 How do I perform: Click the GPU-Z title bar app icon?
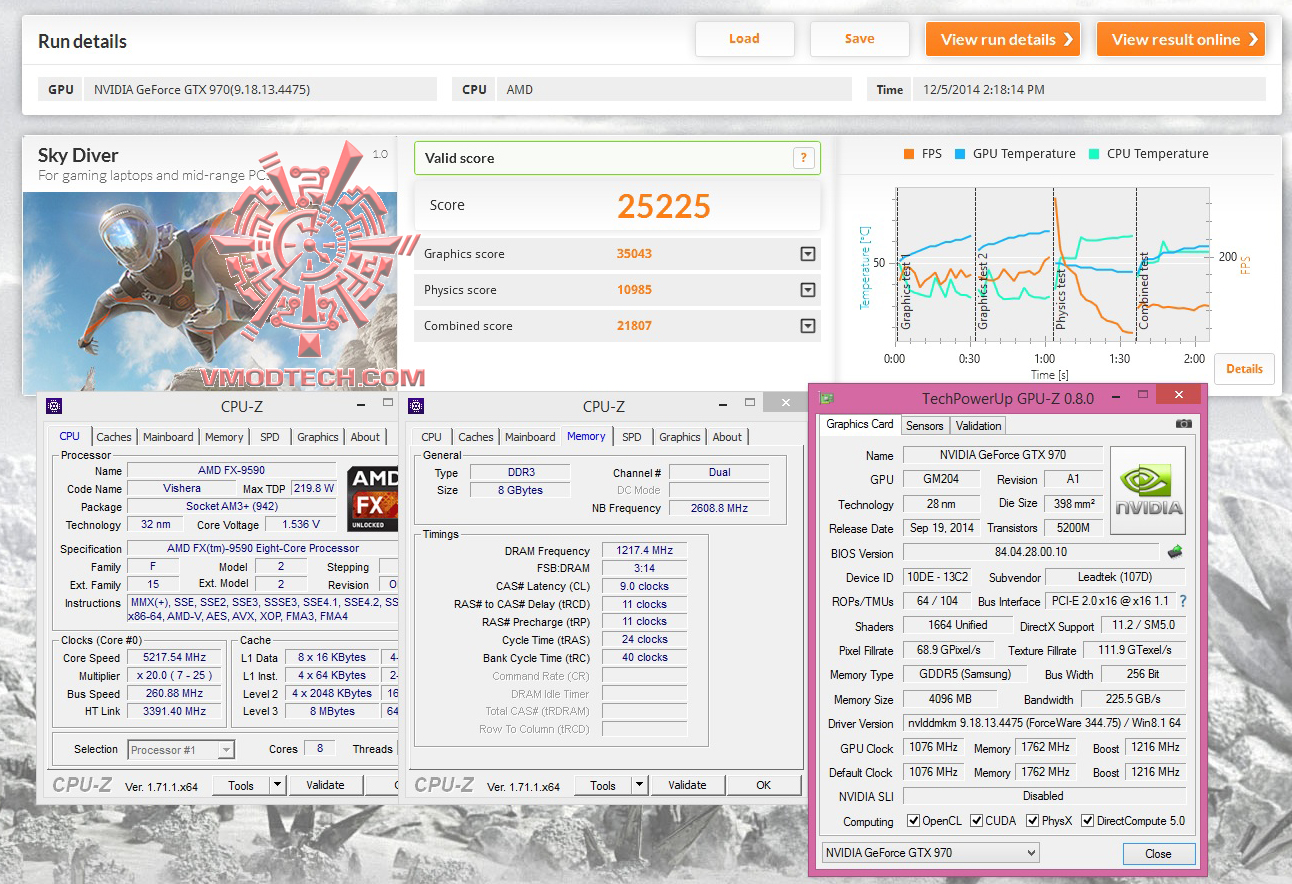(x=827, y=398)
